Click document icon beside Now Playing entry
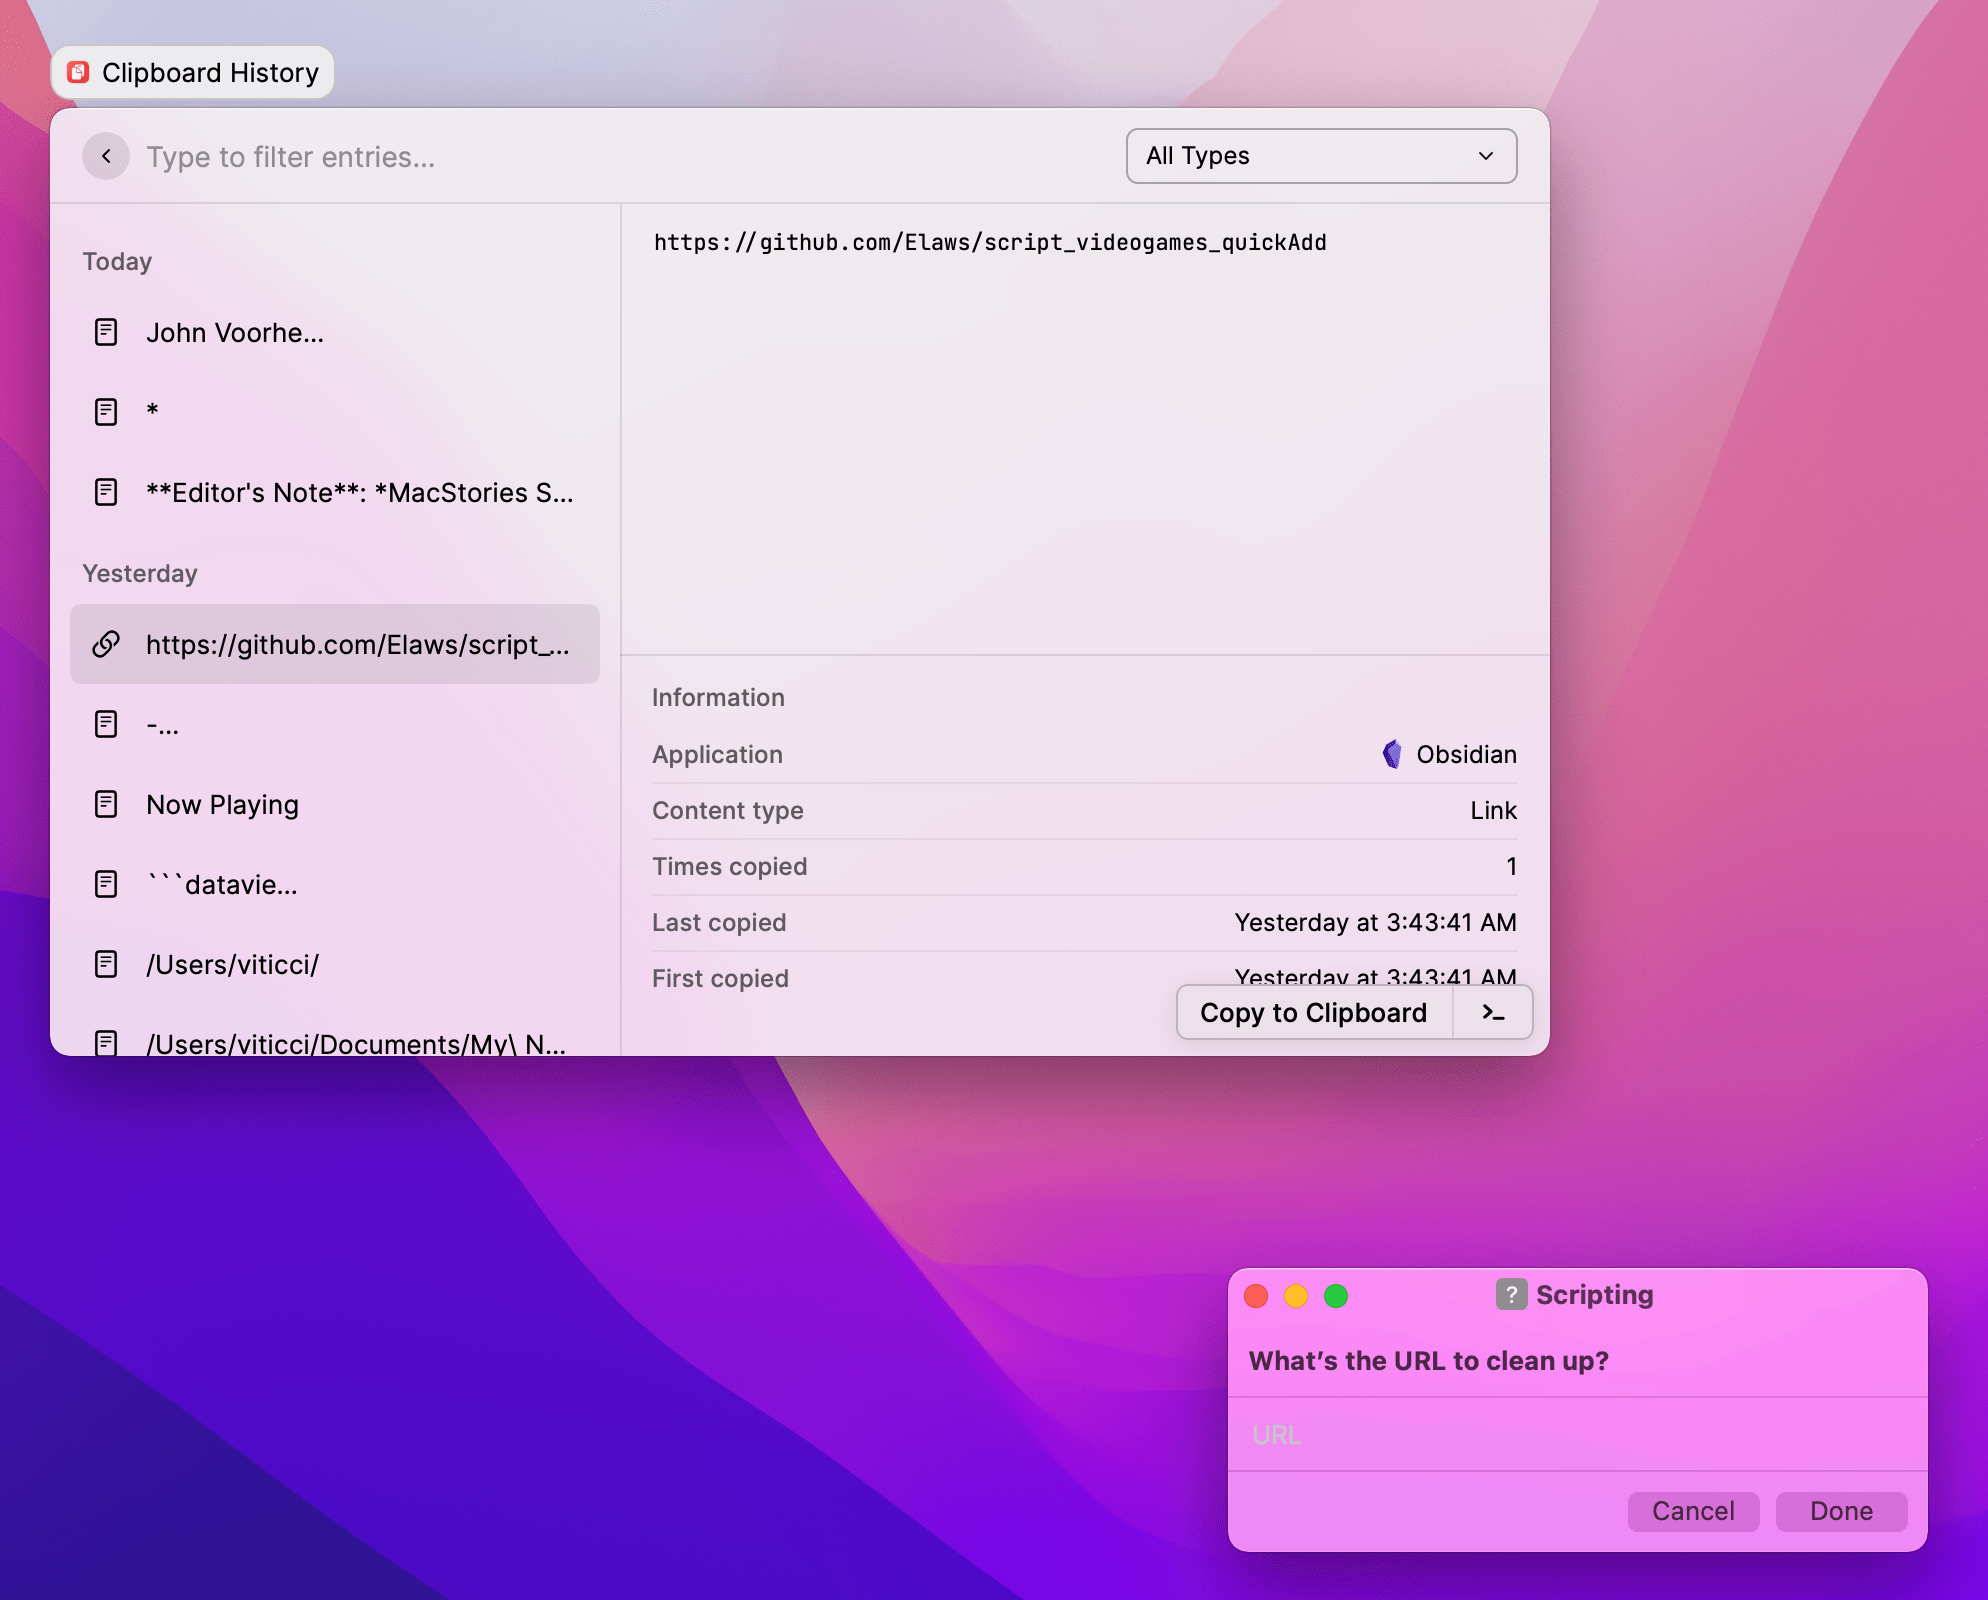 pos(106,804)
